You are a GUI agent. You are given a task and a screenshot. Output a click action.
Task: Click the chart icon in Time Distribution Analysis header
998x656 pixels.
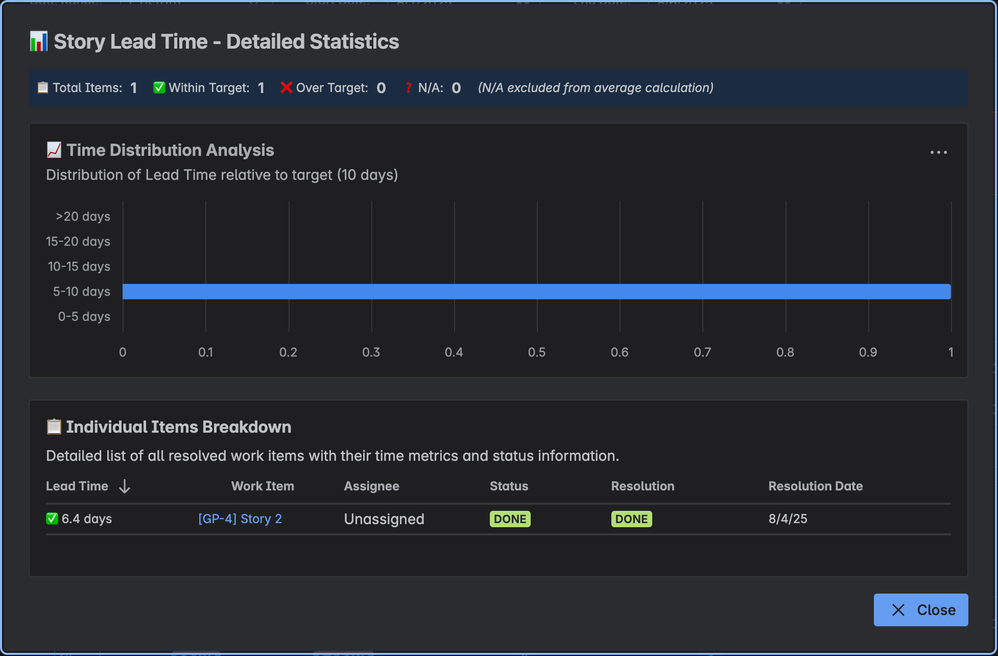(51, 149)
